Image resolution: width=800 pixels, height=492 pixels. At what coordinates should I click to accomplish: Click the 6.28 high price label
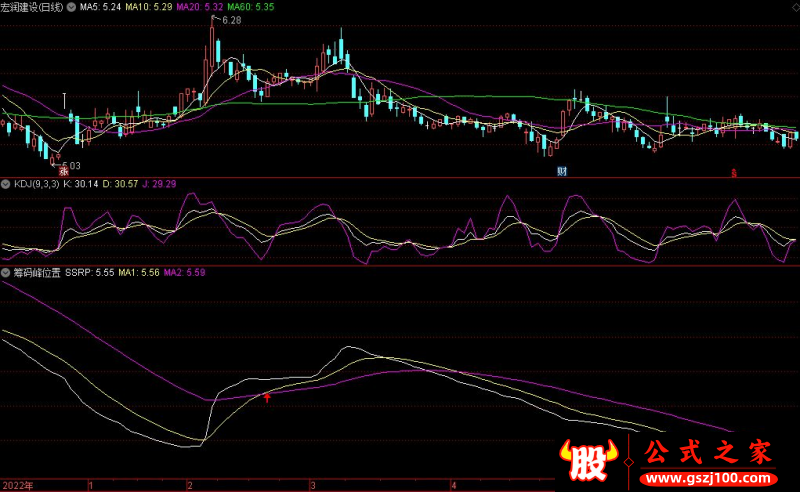point(232,20)
